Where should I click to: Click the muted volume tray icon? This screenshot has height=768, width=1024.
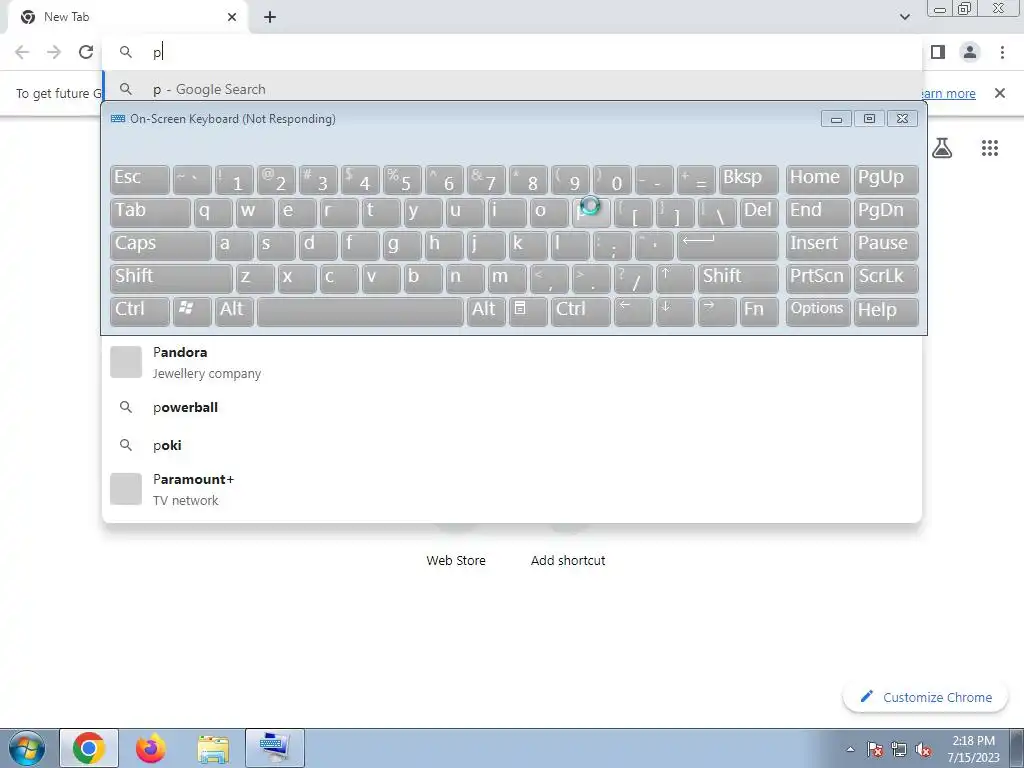[923, 749]
